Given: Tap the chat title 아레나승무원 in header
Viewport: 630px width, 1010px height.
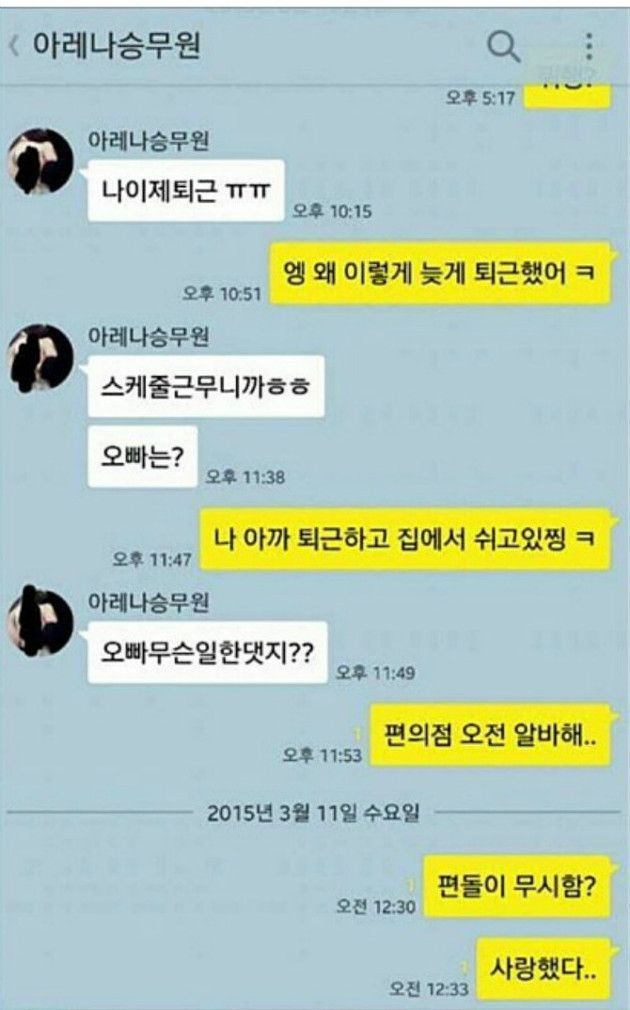Looking at the screenshot, I should tap(117, 45).
